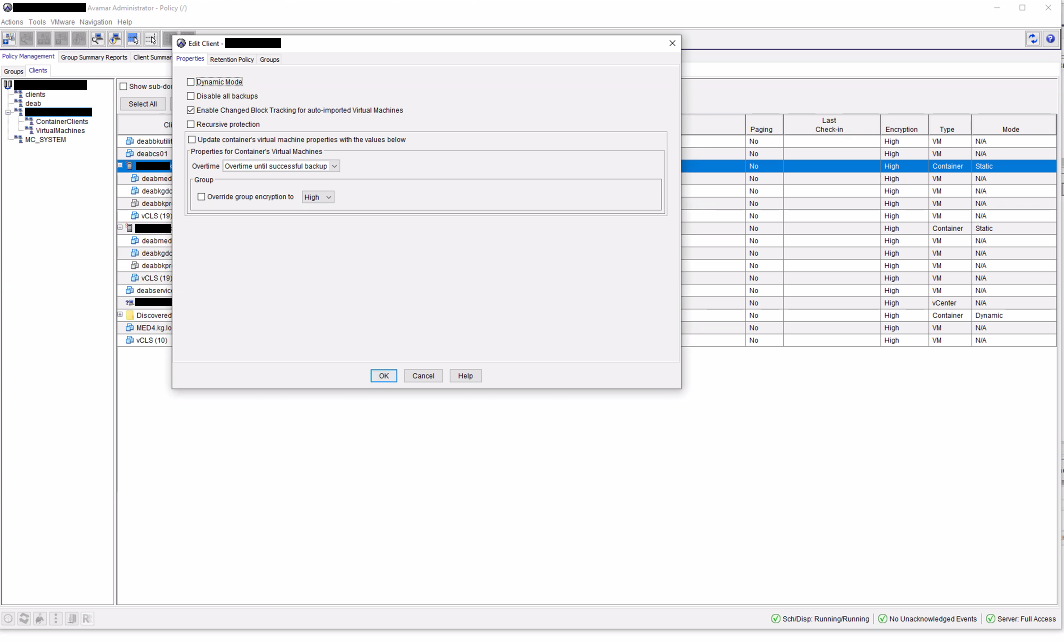The width and height of the screenshot is (1064, 641).
Task: Click OK in the Edit Client dialog
Action: tap(383, 375)
